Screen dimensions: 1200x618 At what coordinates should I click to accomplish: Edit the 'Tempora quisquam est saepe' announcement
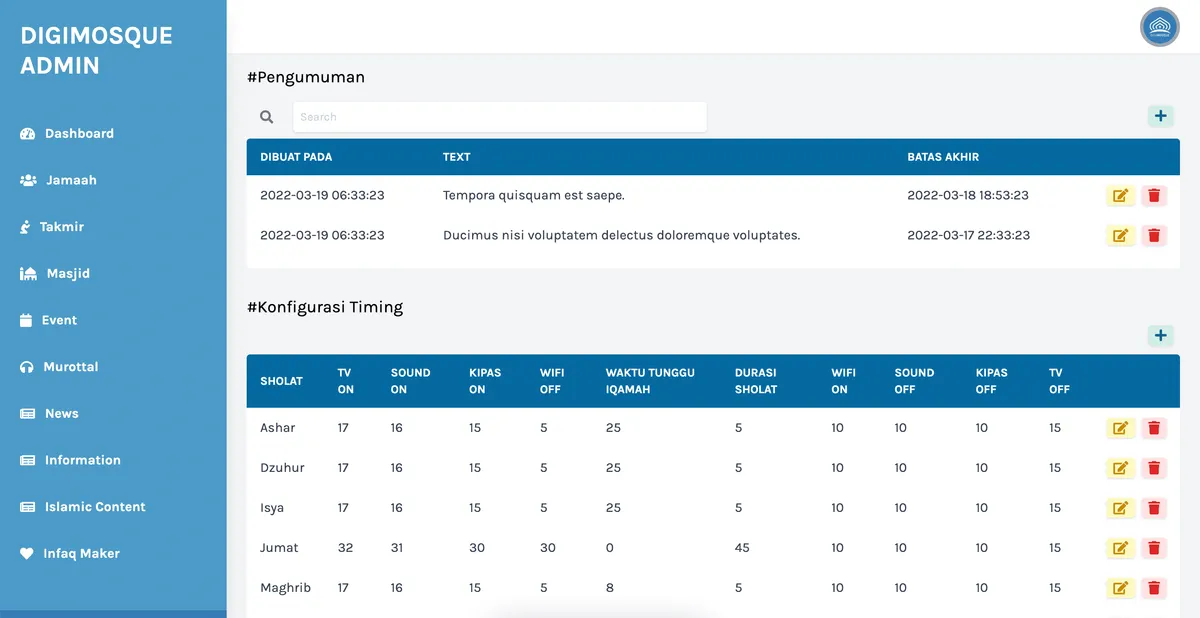(1120, 196)
